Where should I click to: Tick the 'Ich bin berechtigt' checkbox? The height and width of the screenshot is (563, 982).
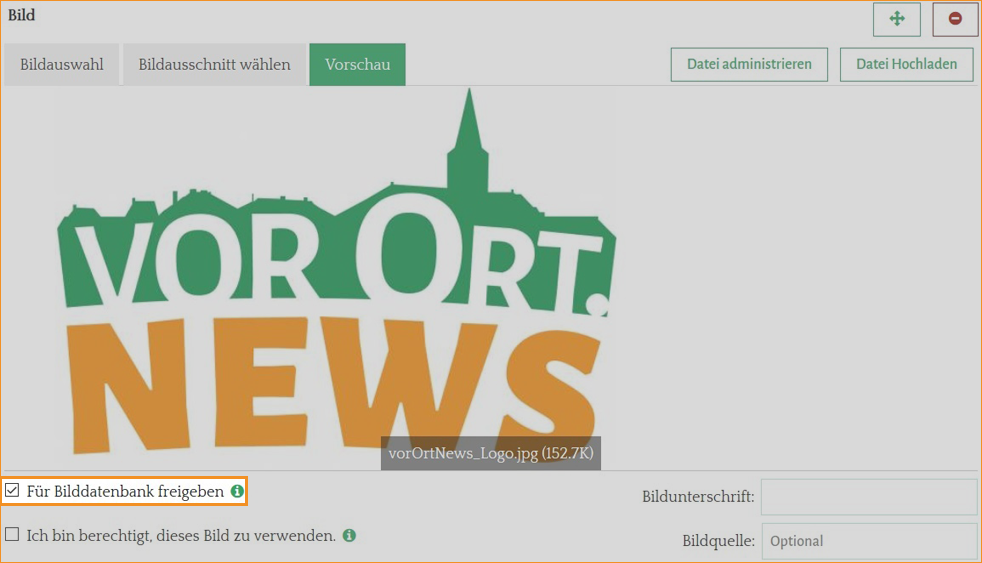[x=13, y=535]
